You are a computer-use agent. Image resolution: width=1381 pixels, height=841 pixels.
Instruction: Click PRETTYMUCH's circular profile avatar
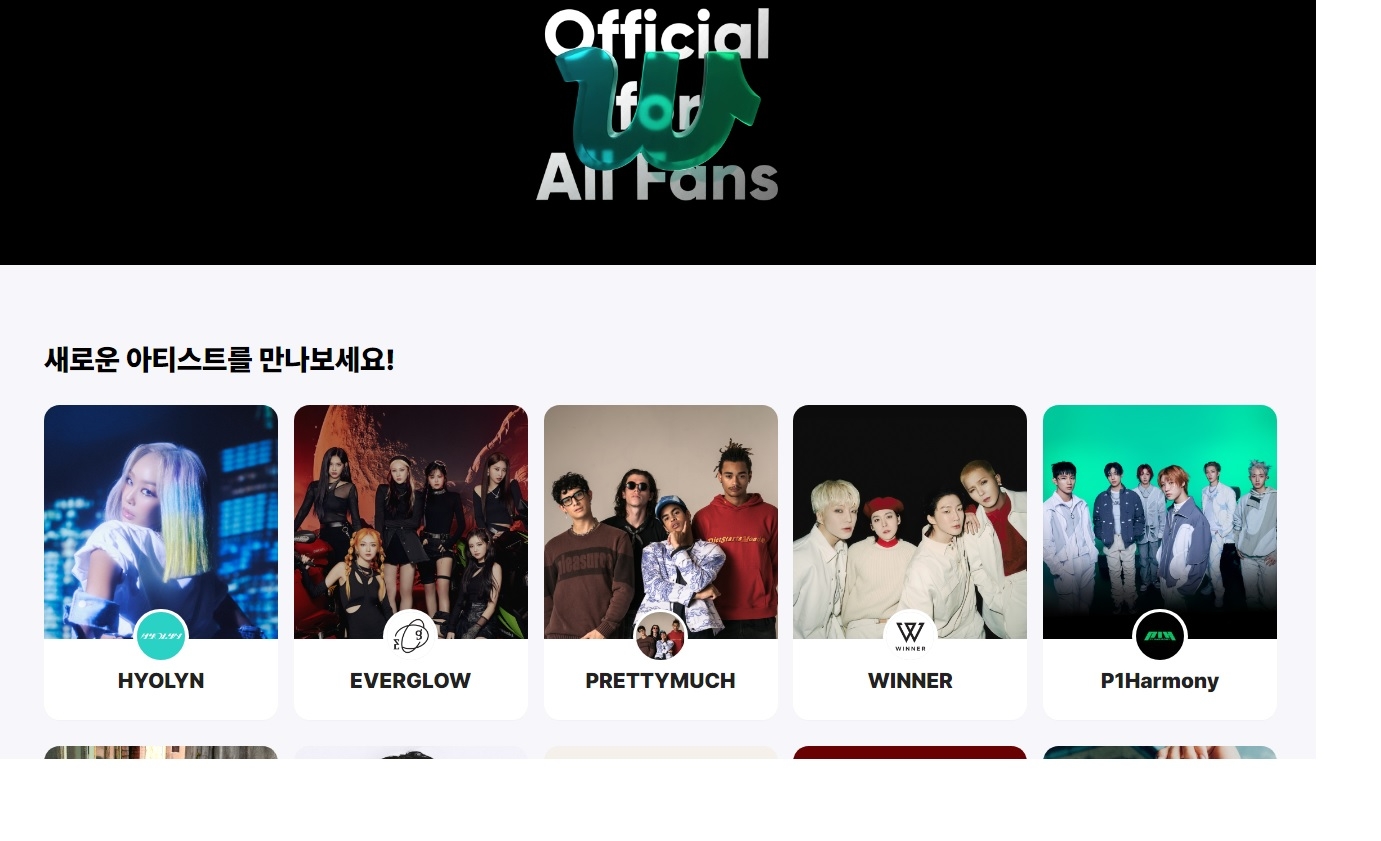tap(660, 635)
